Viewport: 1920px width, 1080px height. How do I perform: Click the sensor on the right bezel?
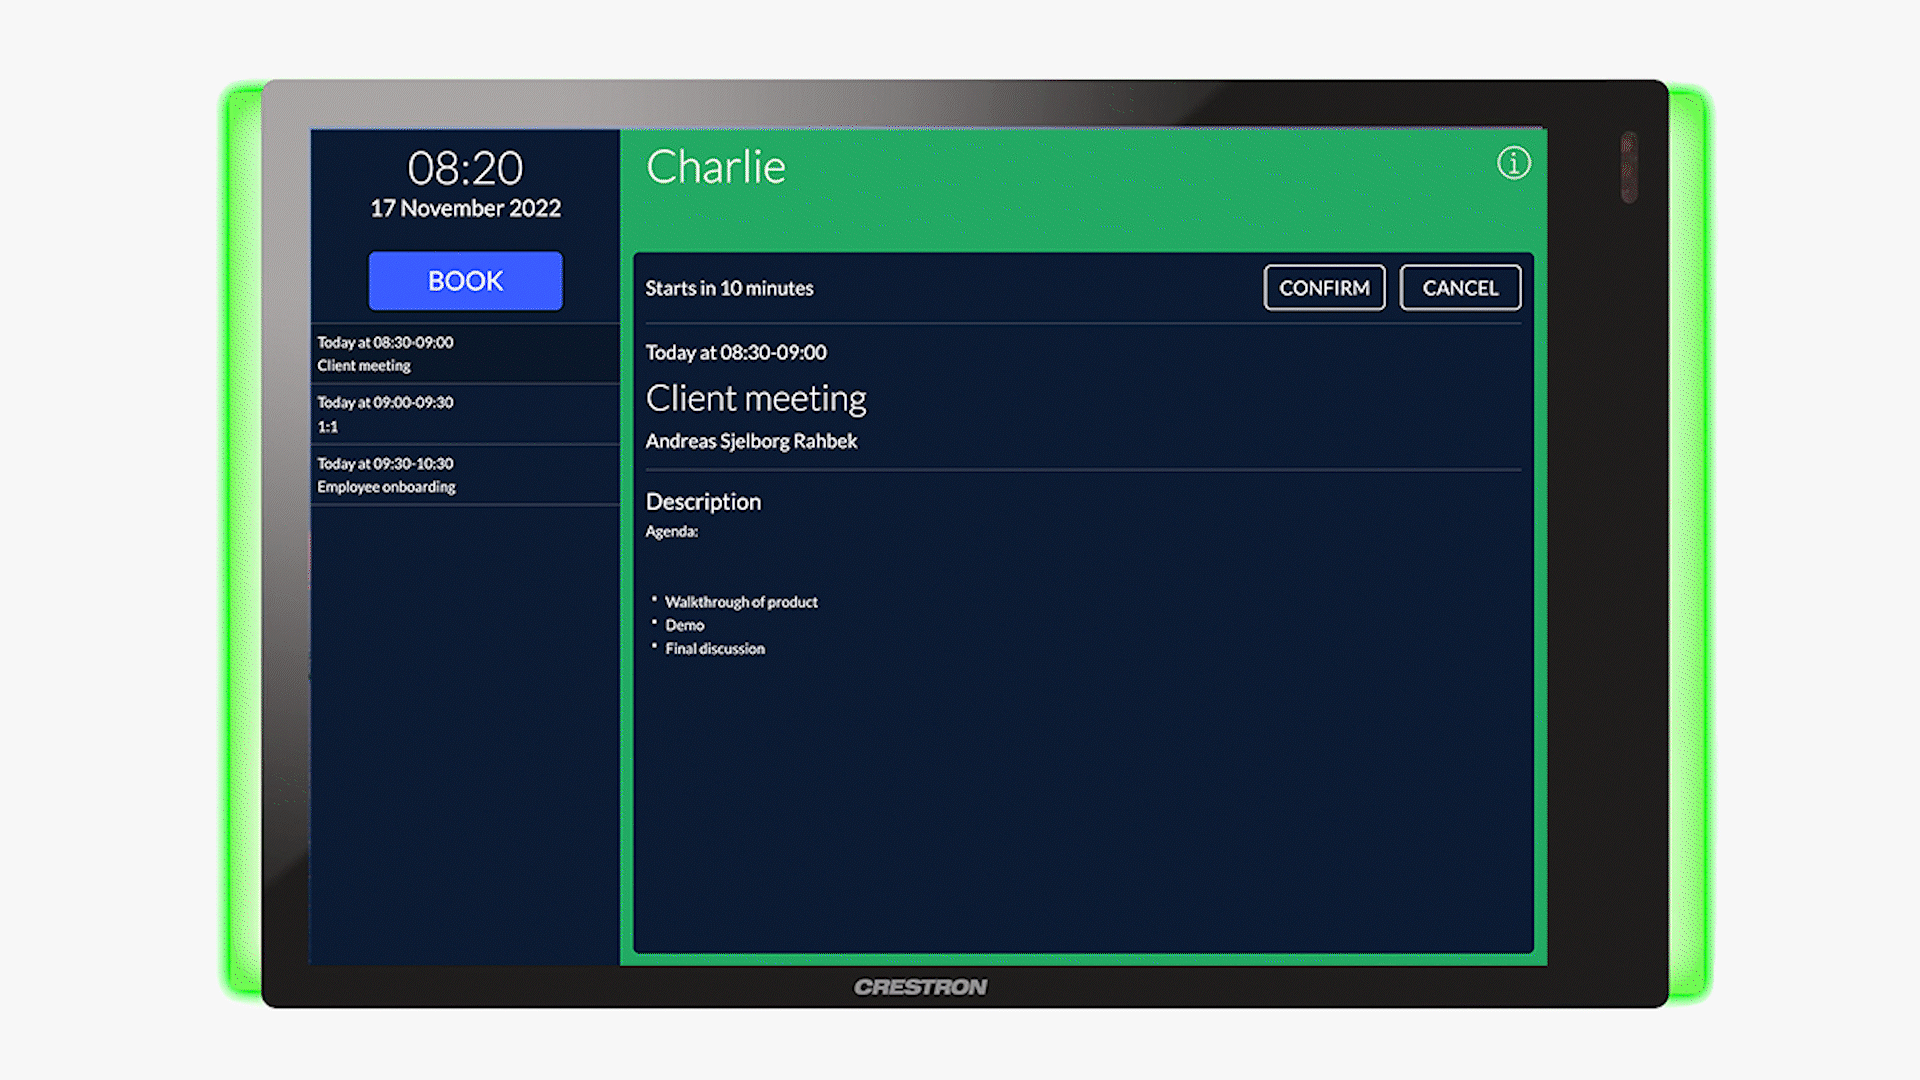[x=1629, y=167]
